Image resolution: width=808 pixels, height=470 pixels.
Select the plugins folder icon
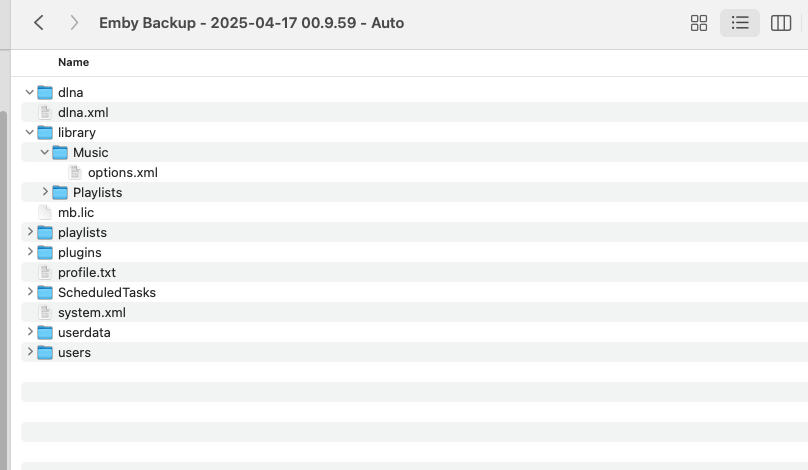tap(45, 253)
